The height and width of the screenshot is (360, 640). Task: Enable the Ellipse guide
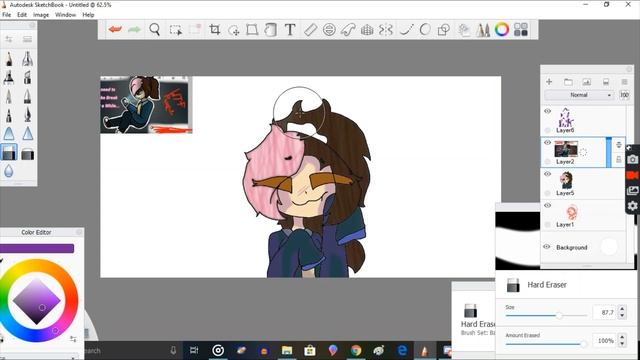(x=329, y=30)
